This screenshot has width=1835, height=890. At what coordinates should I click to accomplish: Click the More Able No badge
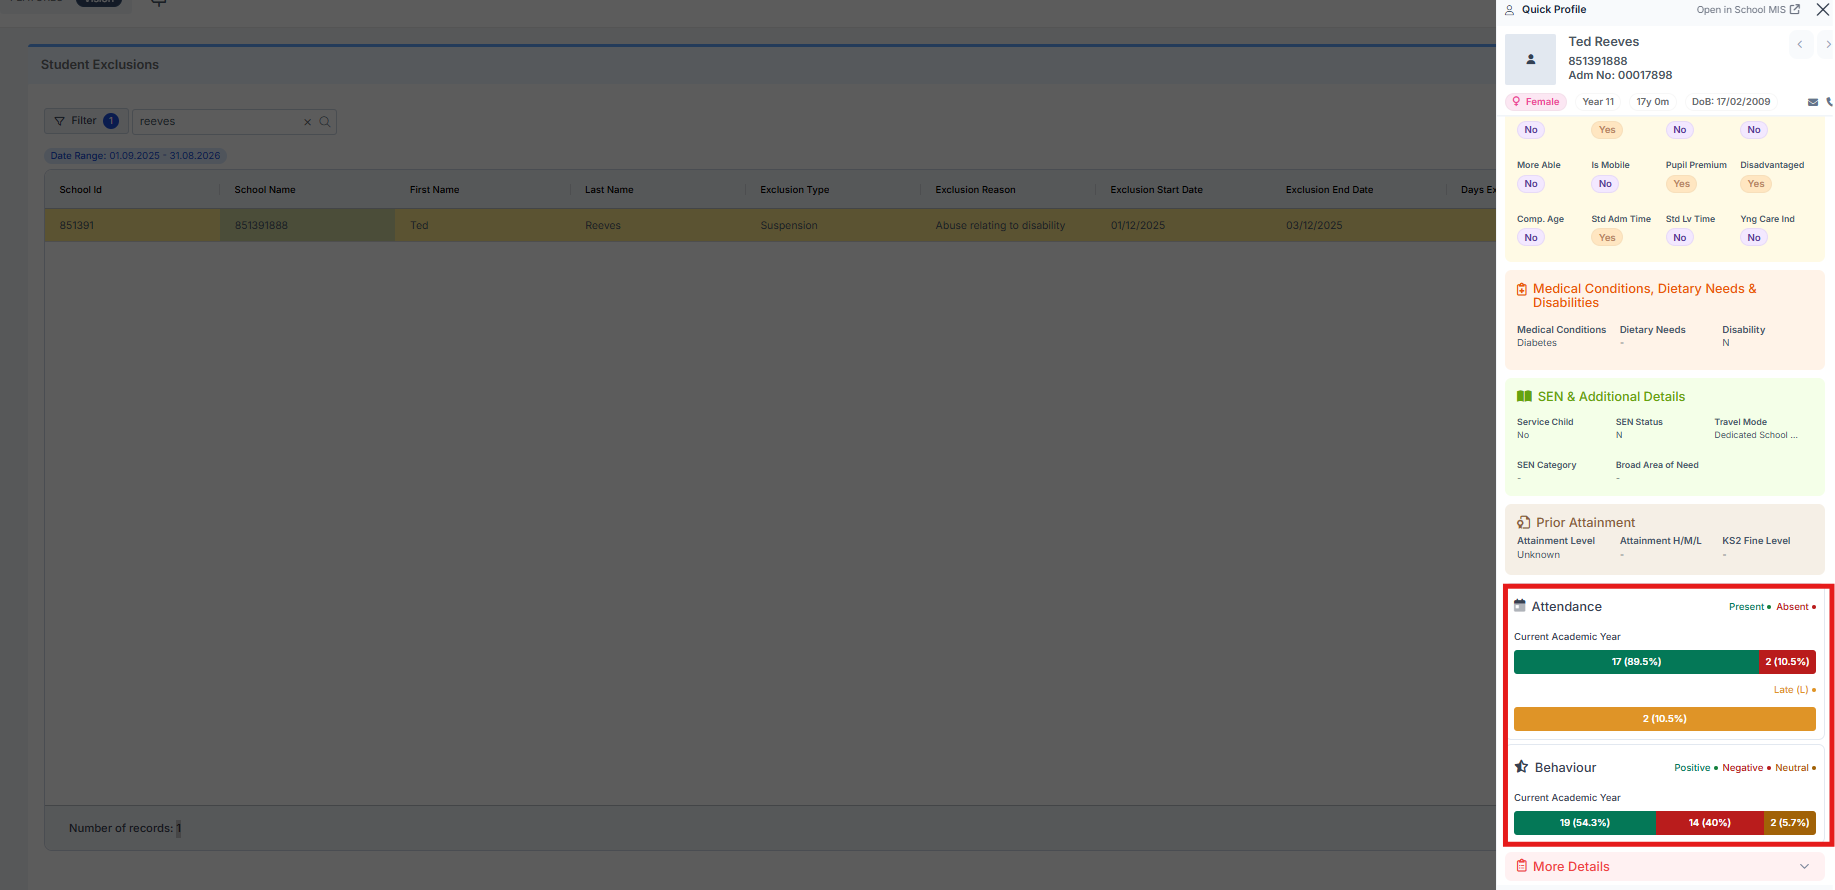1530,184
